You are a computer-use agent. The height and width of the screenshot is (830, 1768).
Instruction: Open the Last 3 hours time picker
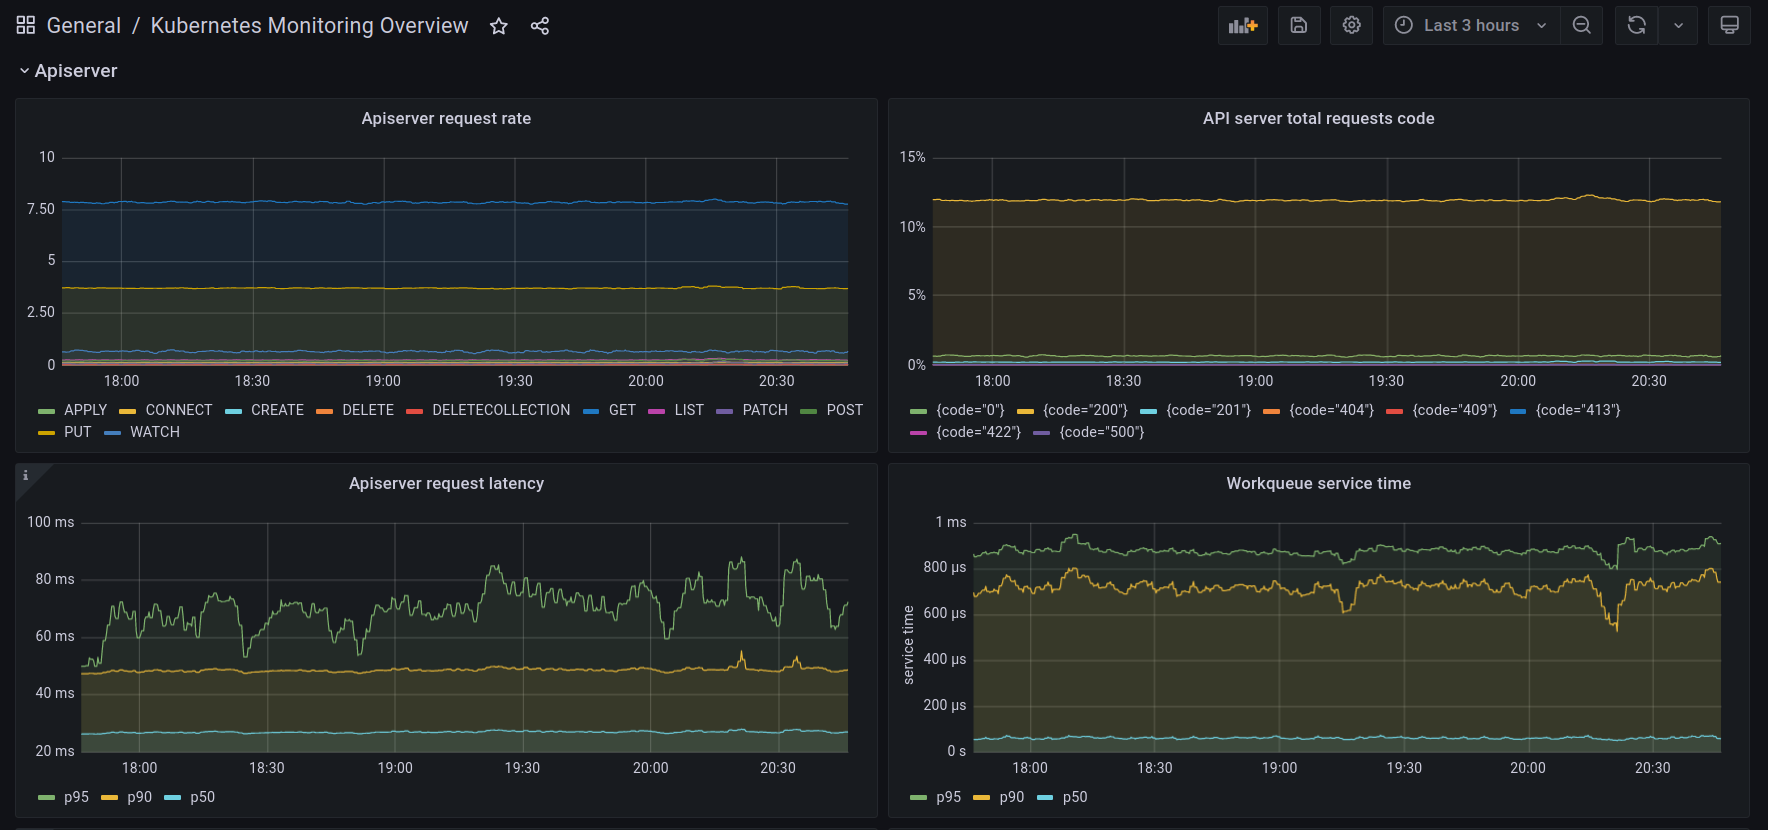[1470, 26]
